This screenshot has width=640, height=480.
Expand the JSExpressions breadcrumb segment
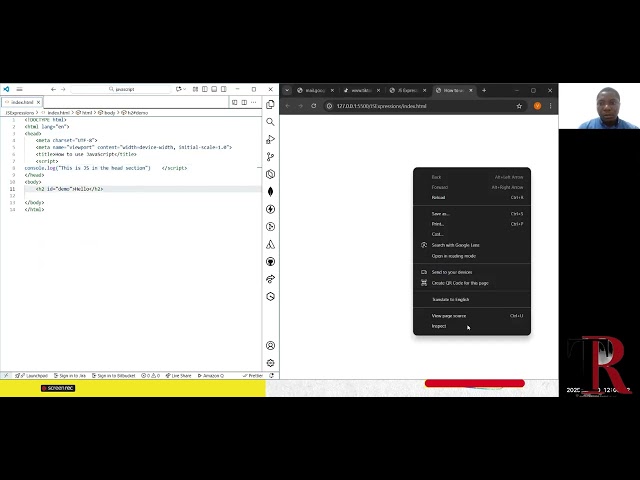pos(19,113)
